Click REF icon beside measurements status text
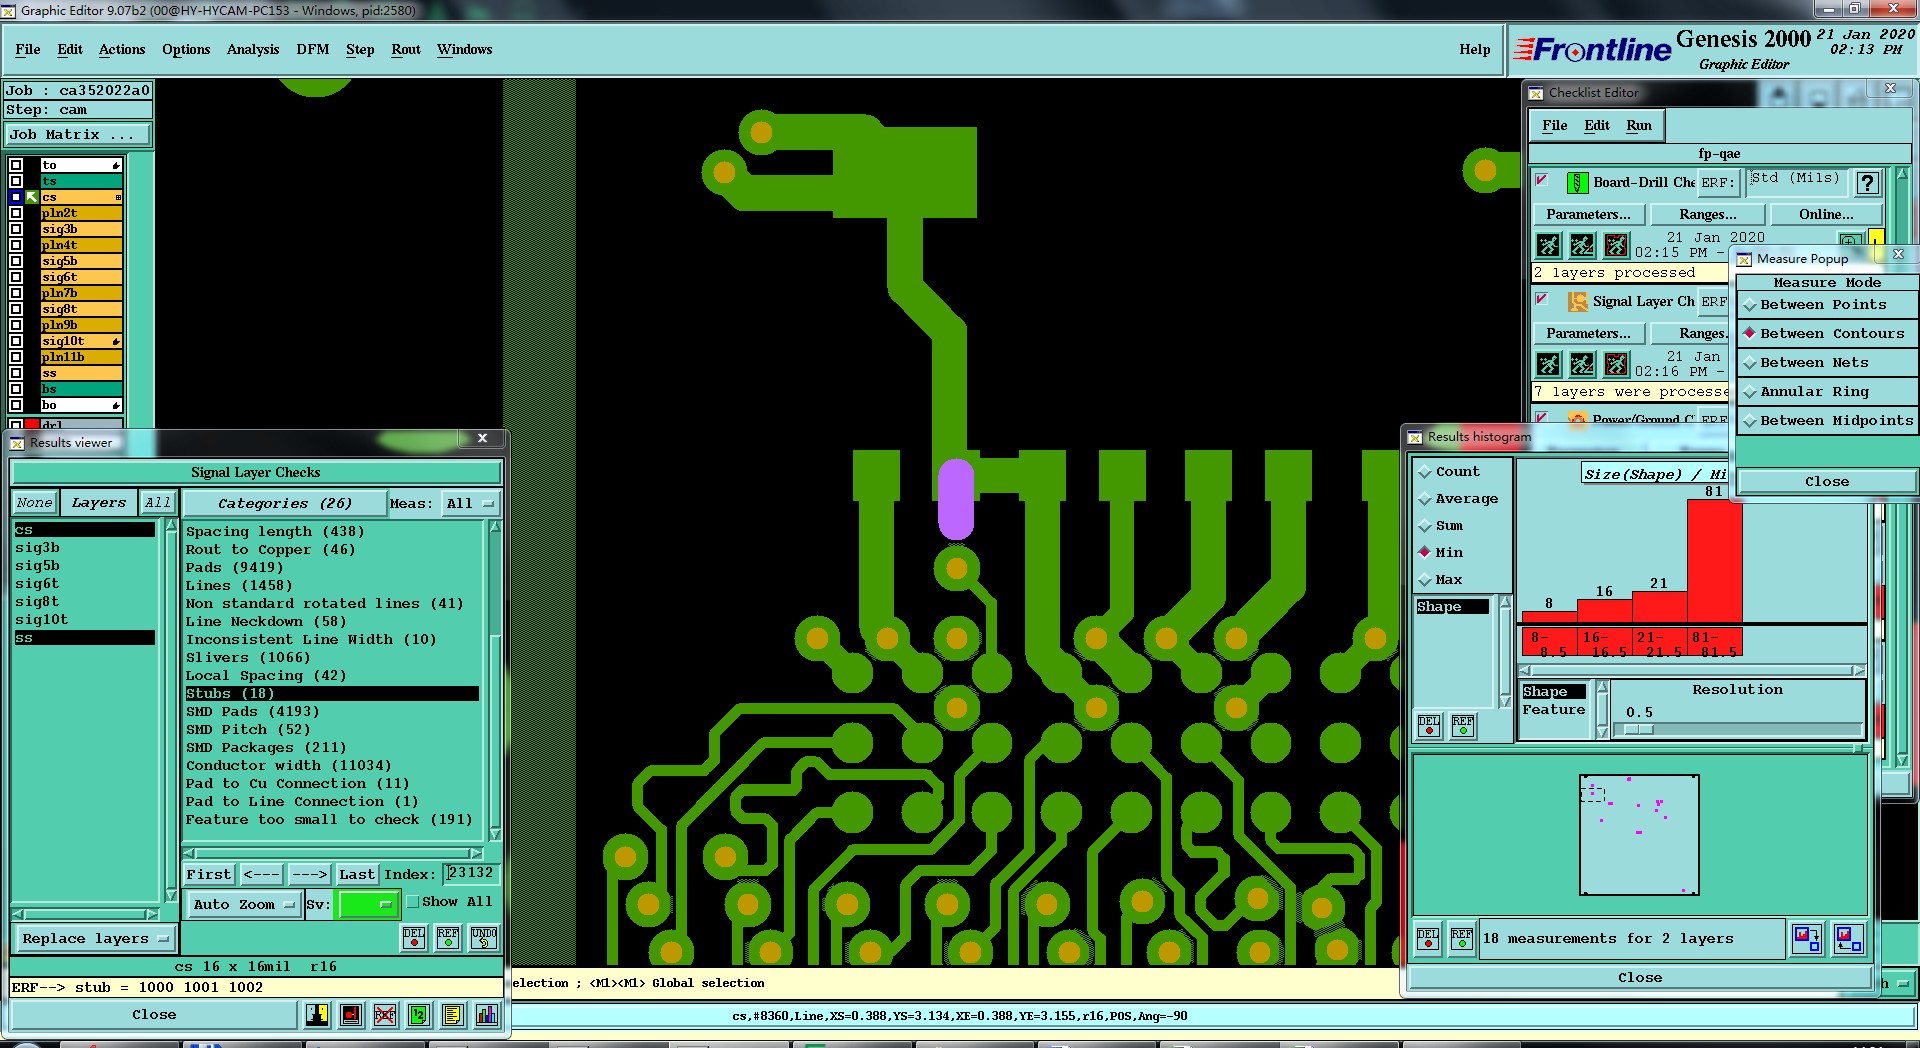 click(1462, 939)
